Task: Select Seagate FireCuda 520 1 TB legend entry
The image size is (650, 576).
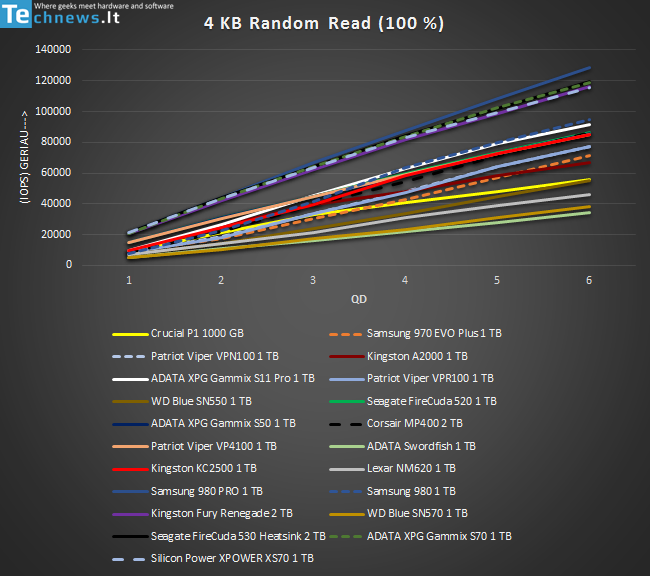Action: coord(413,401)
